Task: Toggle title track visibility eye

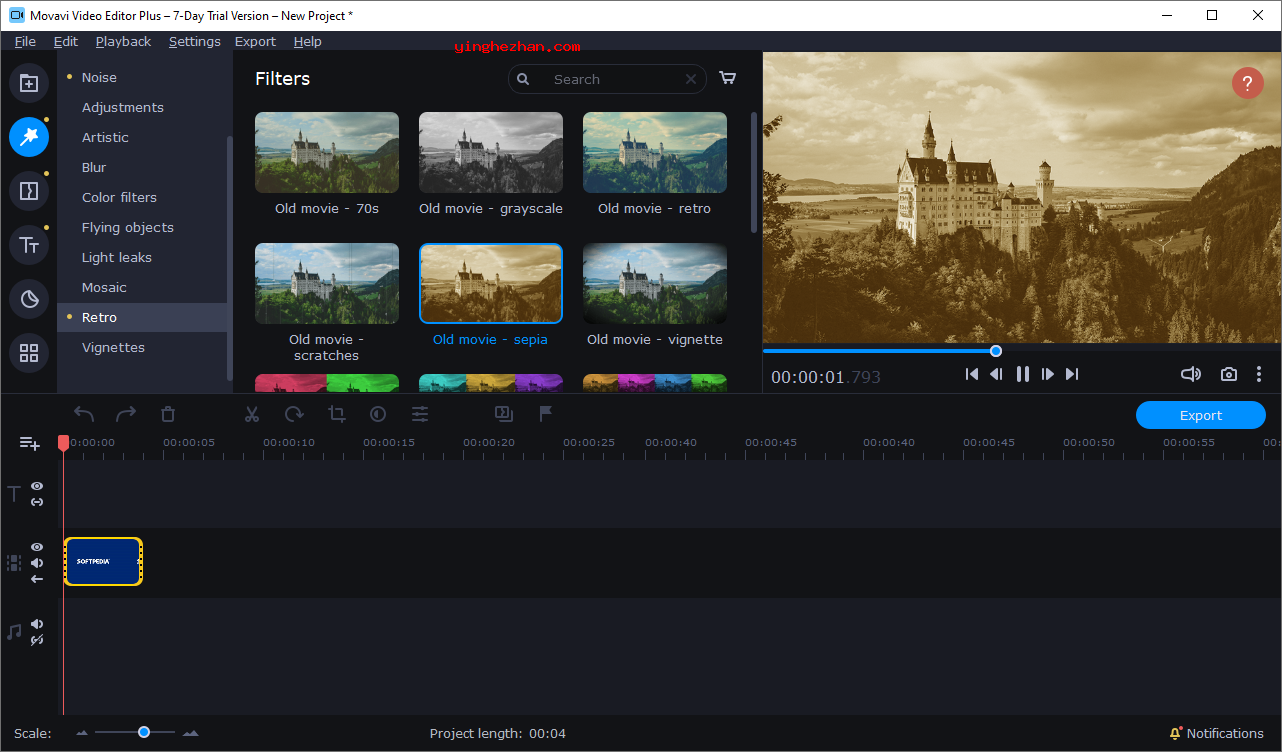Action: coord(37,486)
